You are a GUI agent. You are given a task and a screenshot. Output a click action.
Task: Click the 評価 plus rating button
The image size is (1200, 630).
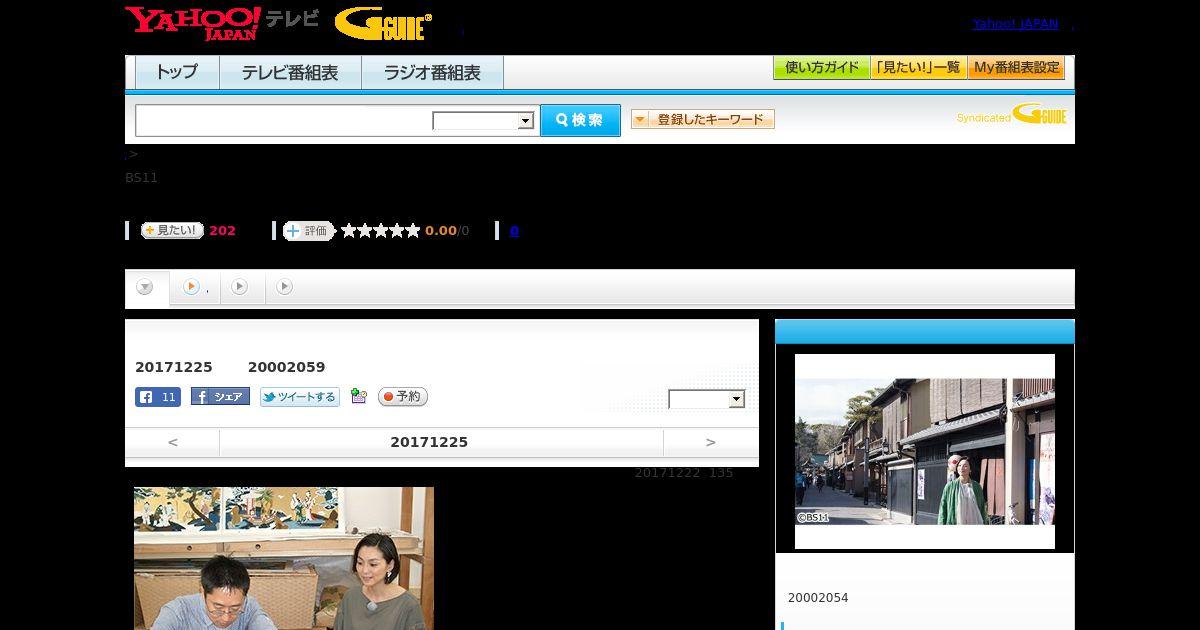pyautogui.click(x=308, y=231)
